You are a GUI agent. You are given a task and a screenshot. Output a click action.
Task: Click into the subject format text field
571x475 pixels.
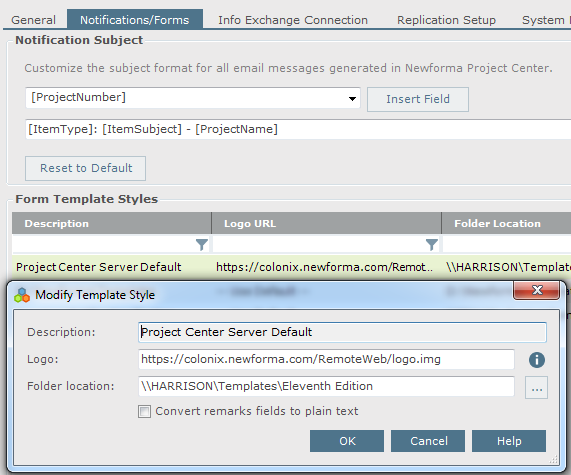pos(298,129)
